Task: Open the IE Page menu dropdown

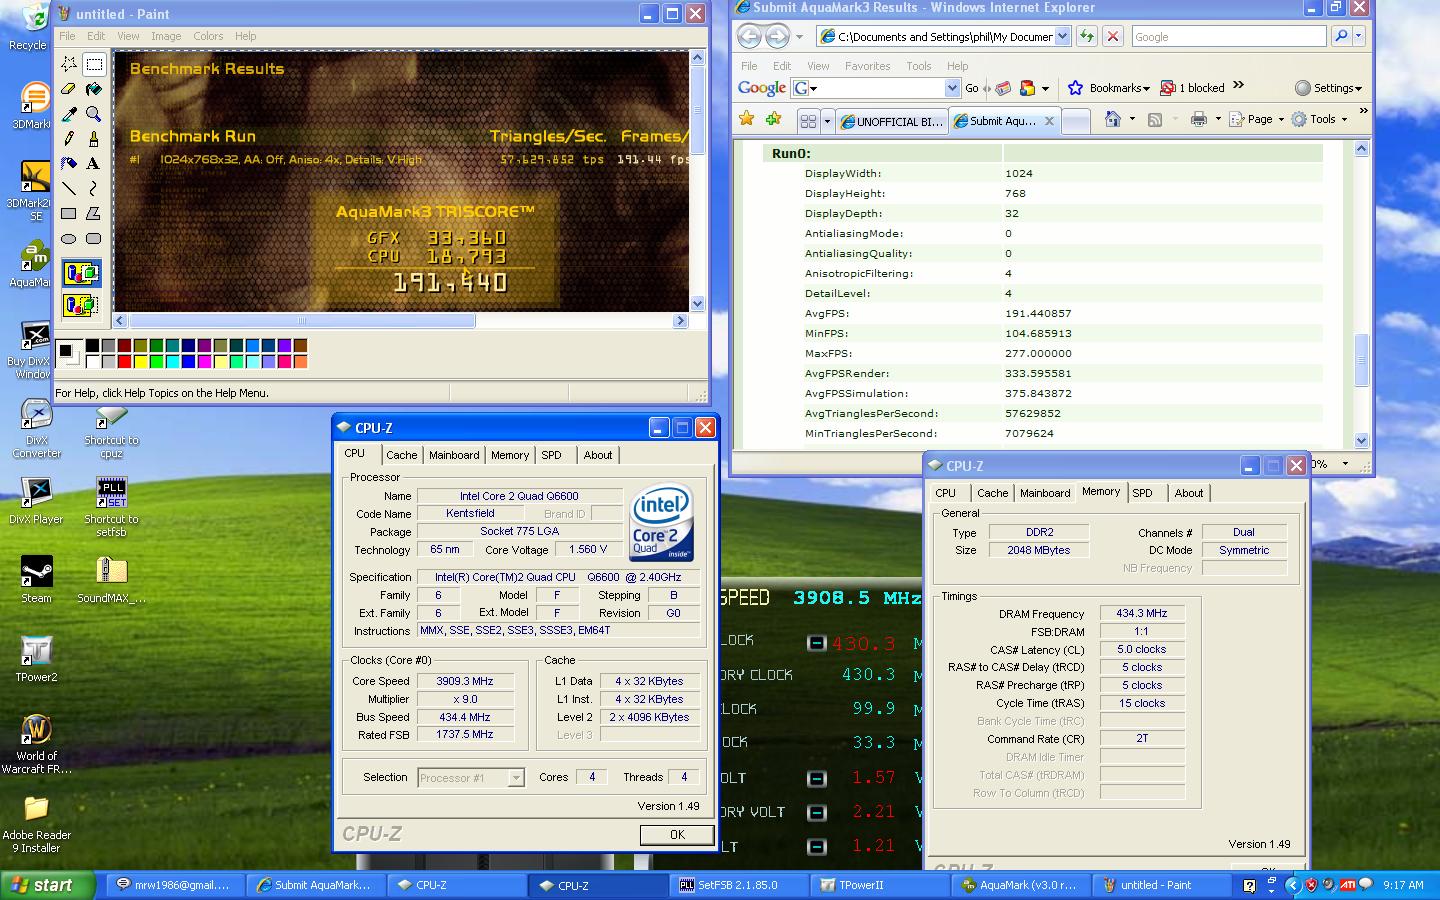Action: 1257,119
